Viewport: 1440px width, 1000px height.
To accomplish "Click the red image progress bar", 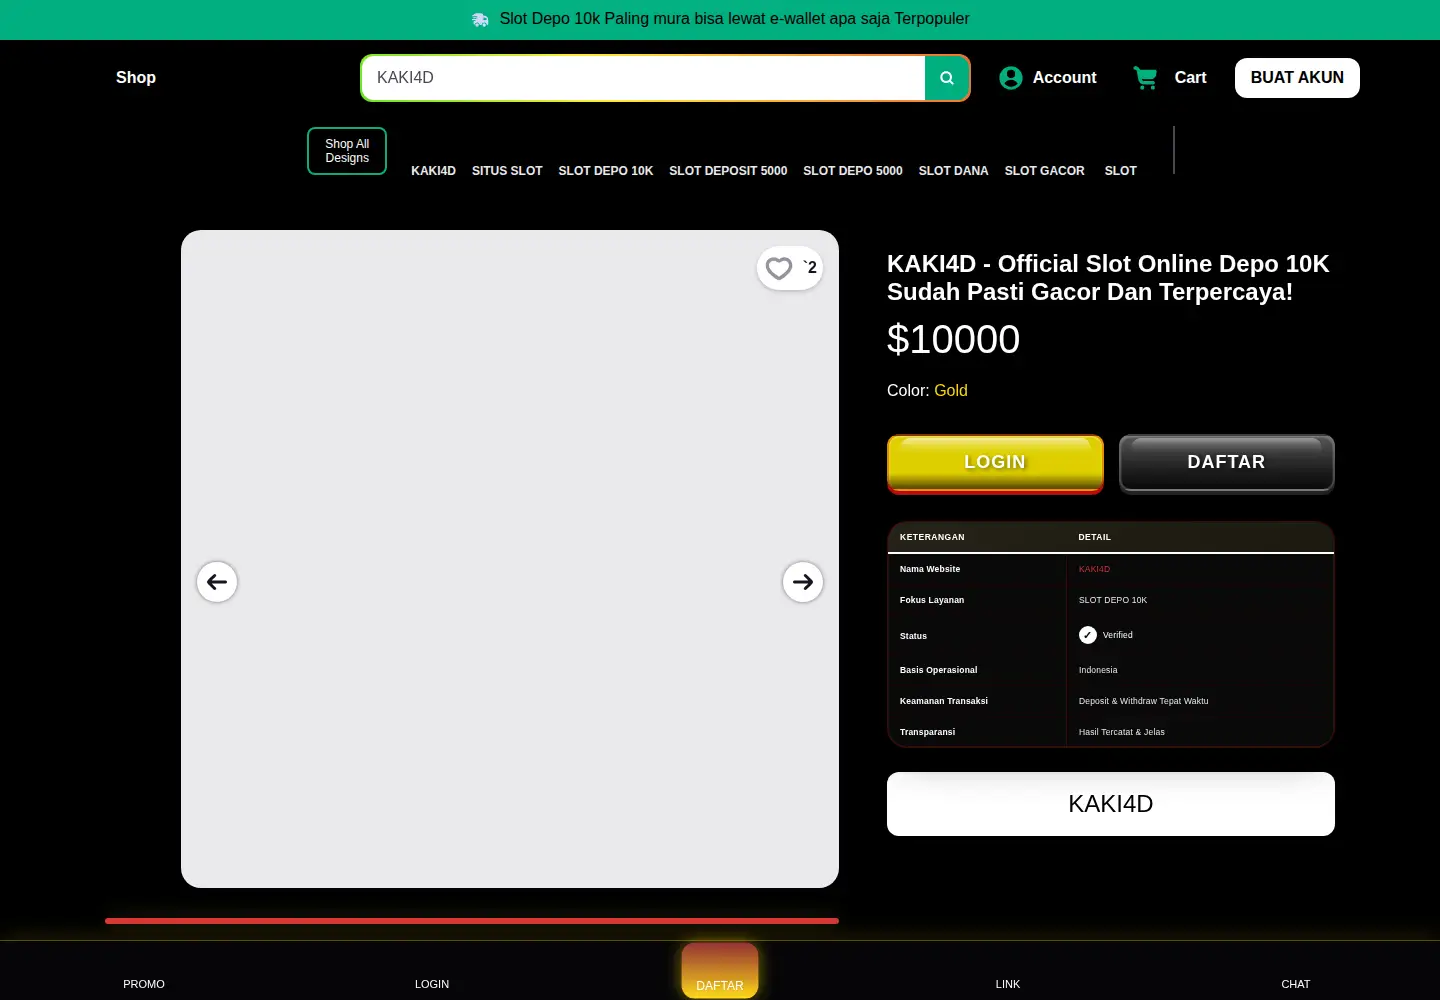I will 472,921.
